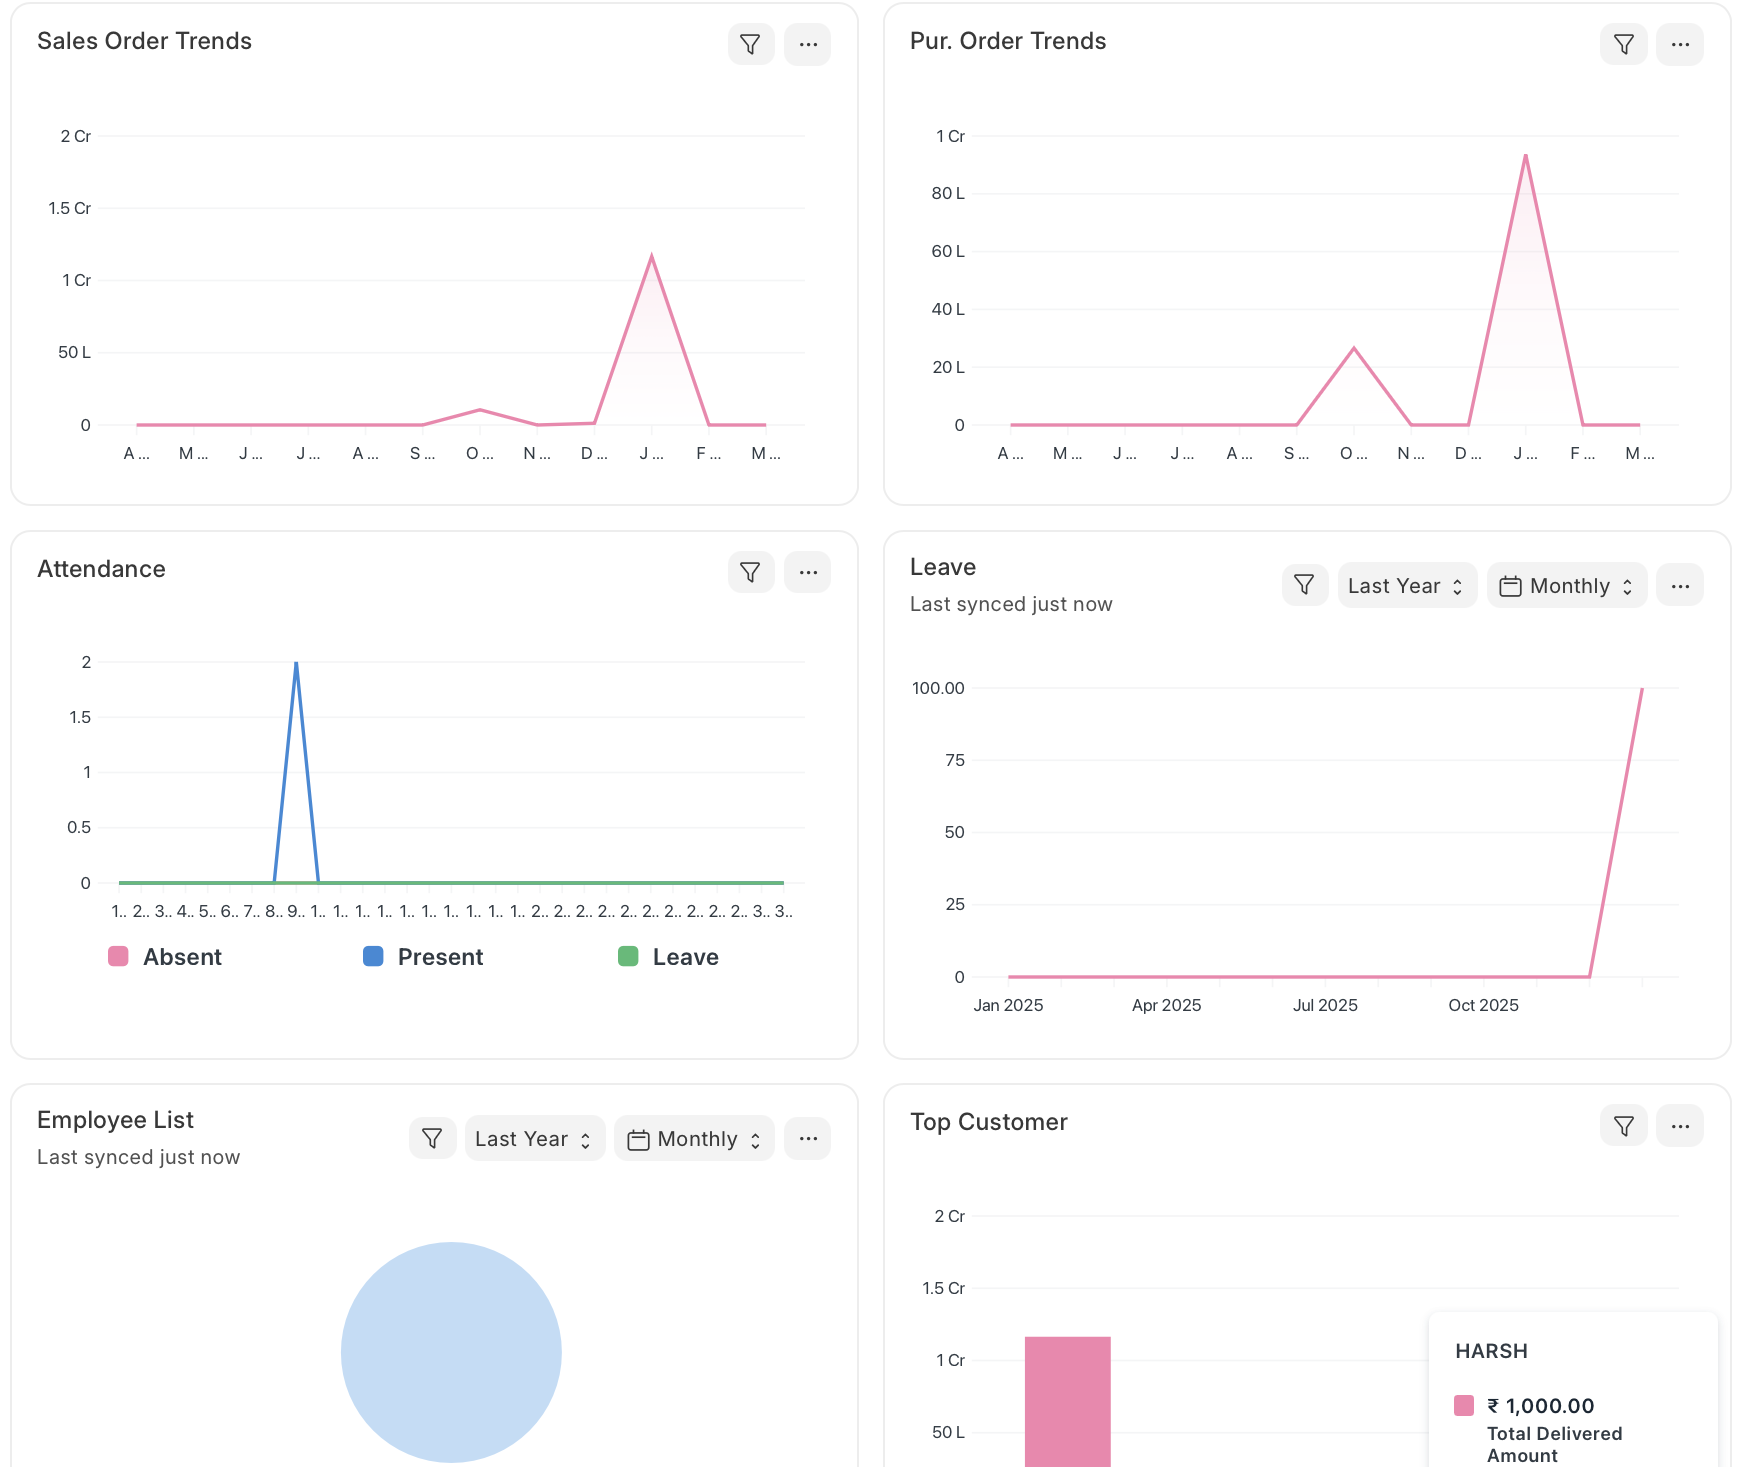Image resolution: width=1750 pixels, height=1468 pixels.
Task: Open the ellipsis menu on Top Customer chart
Action: point(1680,1125)
